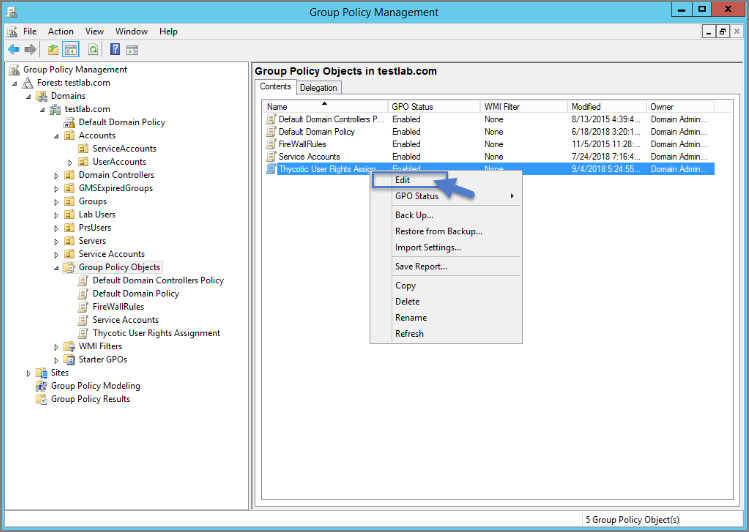Image resolution: width=749 pixels, height=532 pixels.
Task: Toggle the Show/Hide Console Tree icon
Action: (71, 49)
